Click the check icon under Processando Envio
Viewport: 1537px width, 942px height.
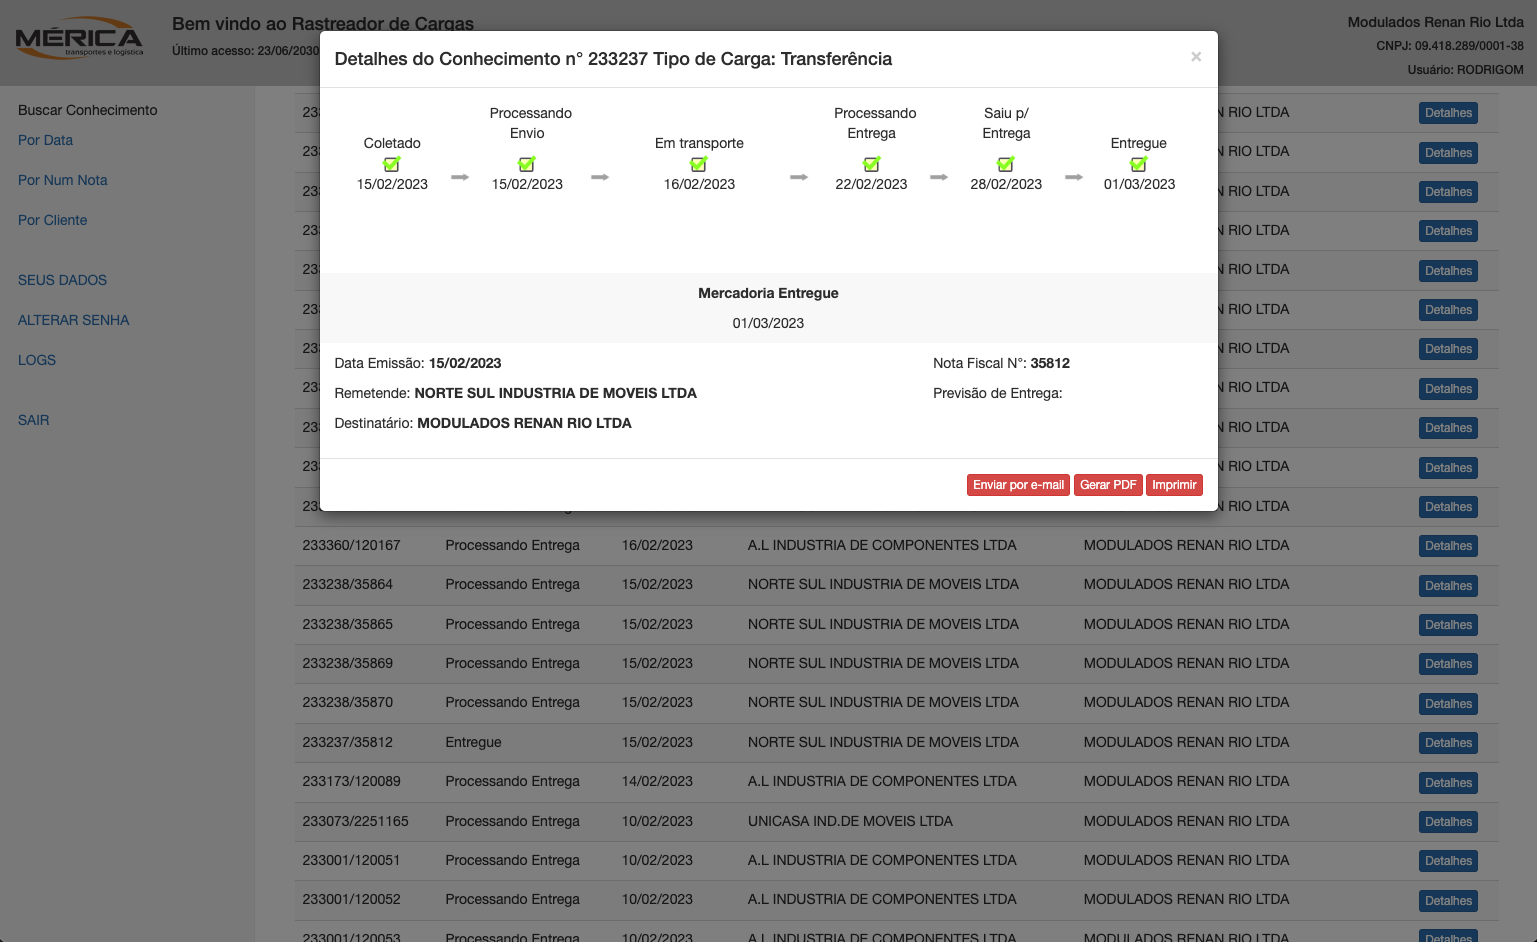pyautogui.click(x=527, y=164)
